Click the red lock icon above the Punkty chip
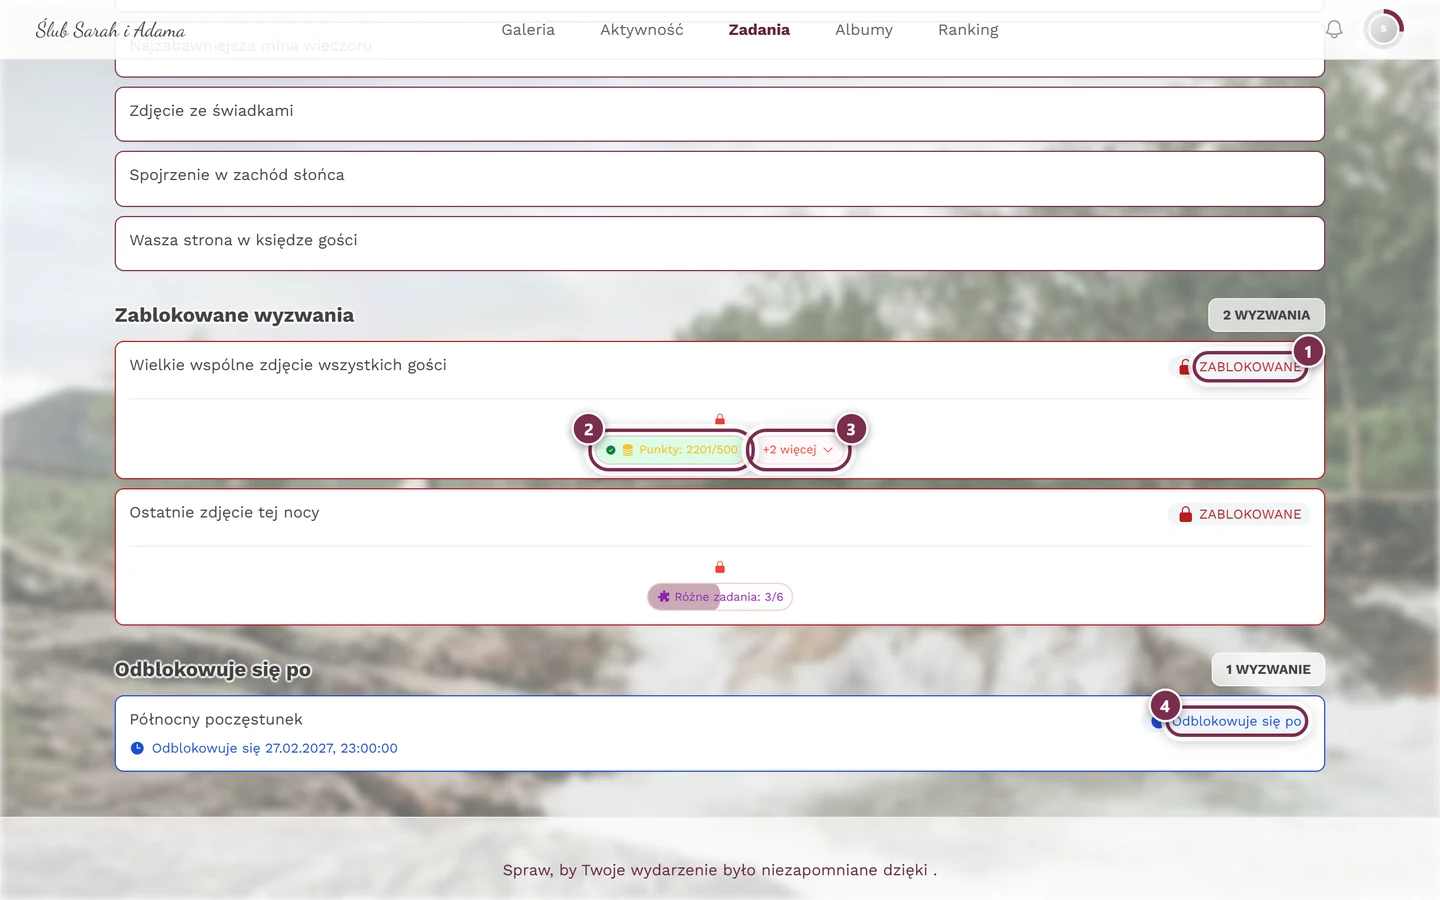The image size is (1440, 900). pos(720,420)
